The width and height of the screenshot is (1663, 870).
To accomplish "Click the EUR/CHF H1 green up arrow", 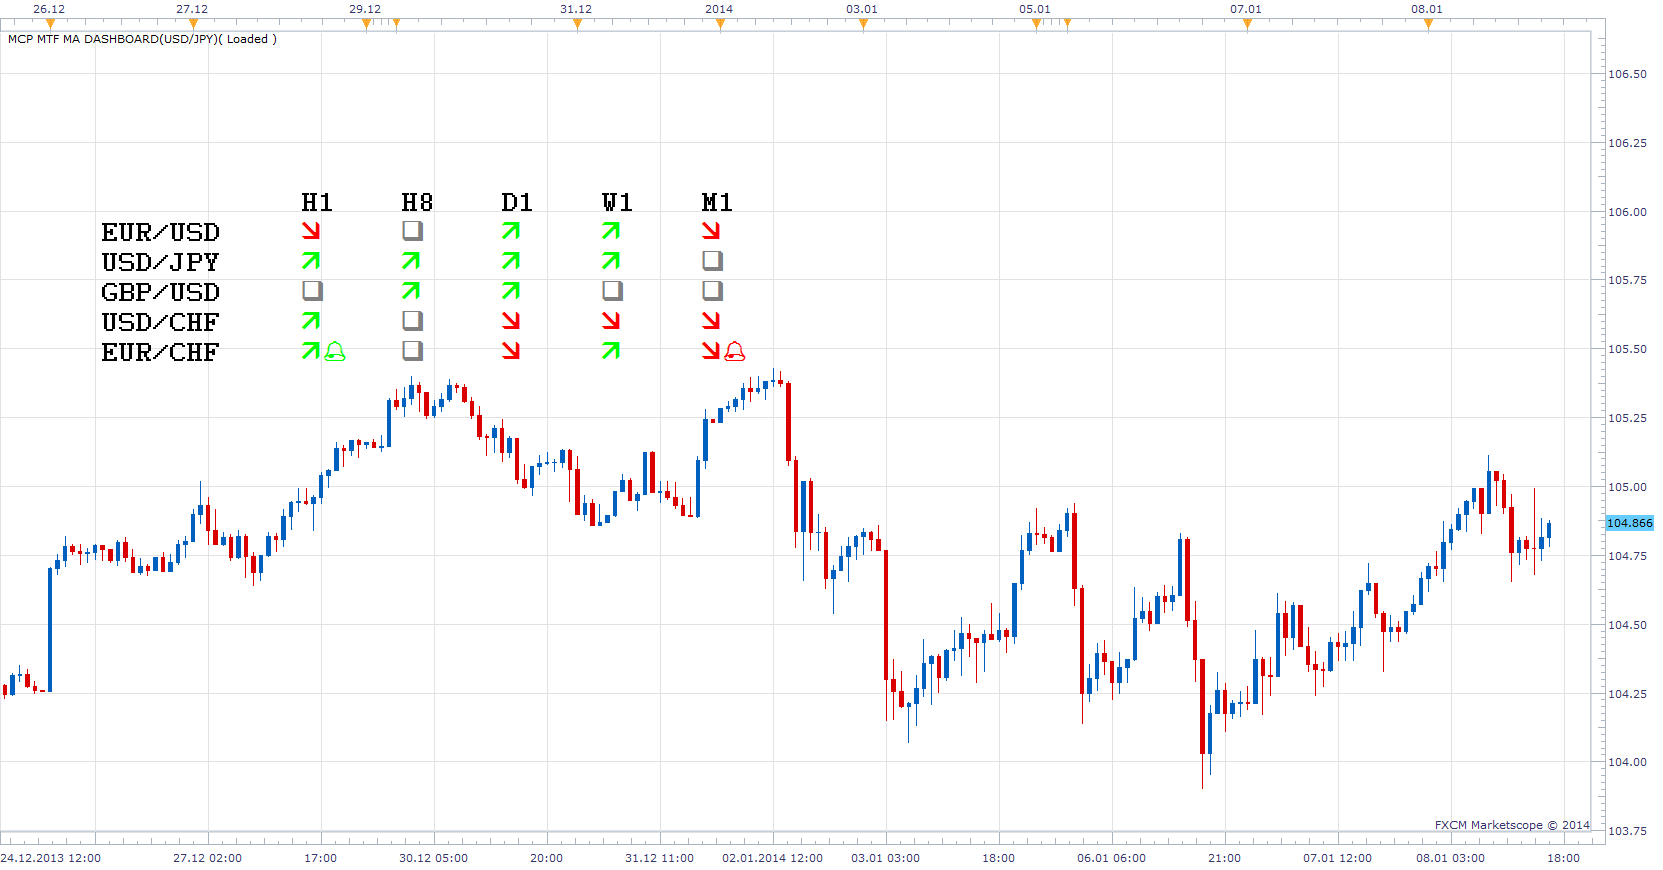I will (311, 351).
